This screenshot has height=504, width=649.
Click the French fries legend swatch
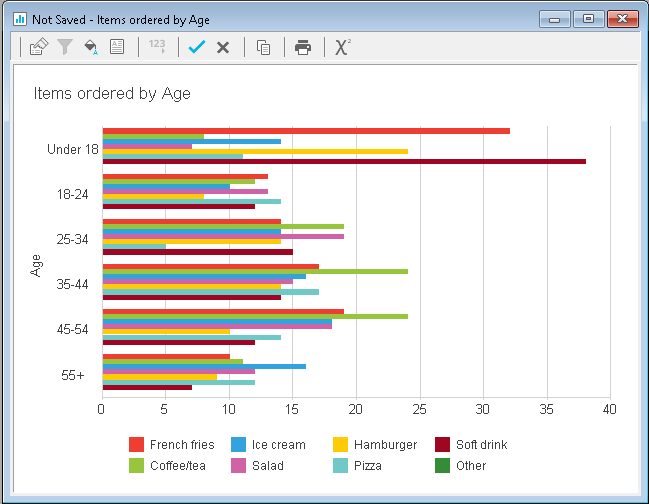tap(137, 445)
